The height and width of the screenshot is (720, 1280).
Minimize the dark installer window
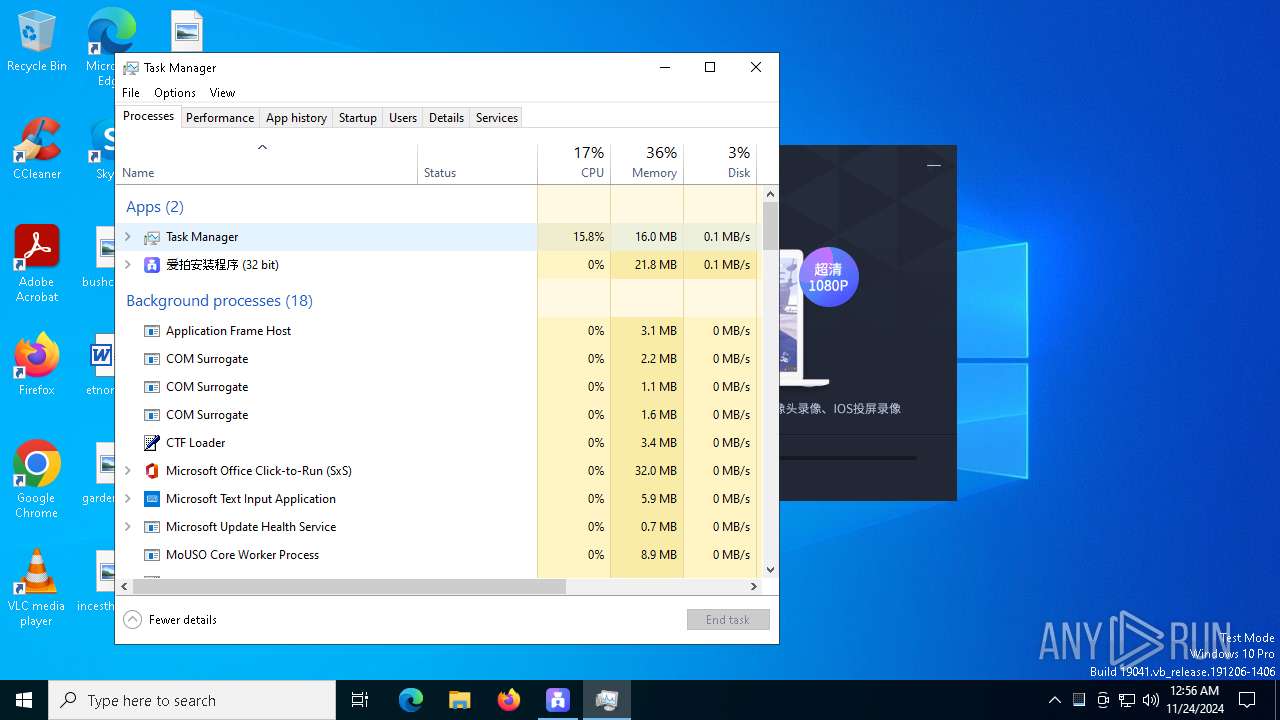click(934, 165)
